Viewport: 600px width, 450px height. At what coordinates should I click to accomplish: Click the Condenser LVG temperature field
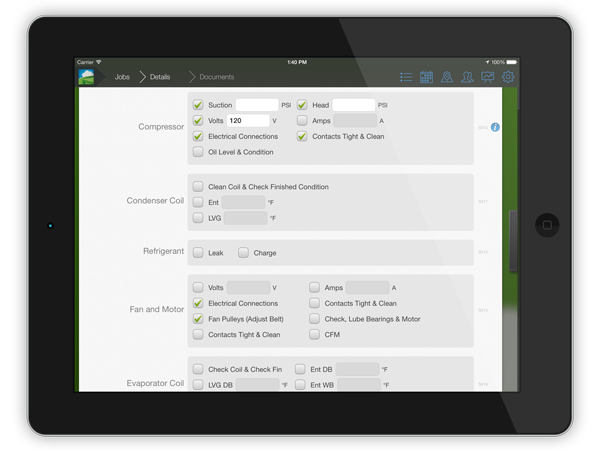tap(245, 218)
